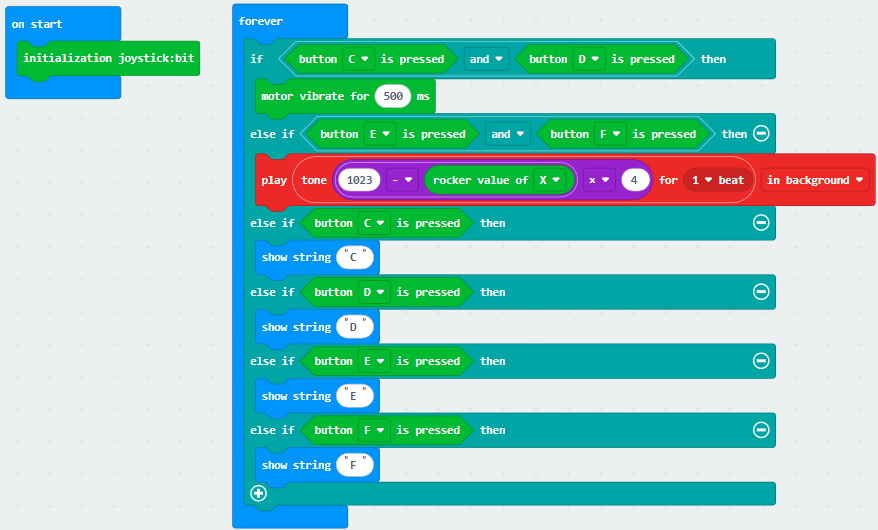The width and height of the screenshot is (878, 530).
Task: Open the 'and' dropdown between buttons E and F
Action: pos(507,134)
